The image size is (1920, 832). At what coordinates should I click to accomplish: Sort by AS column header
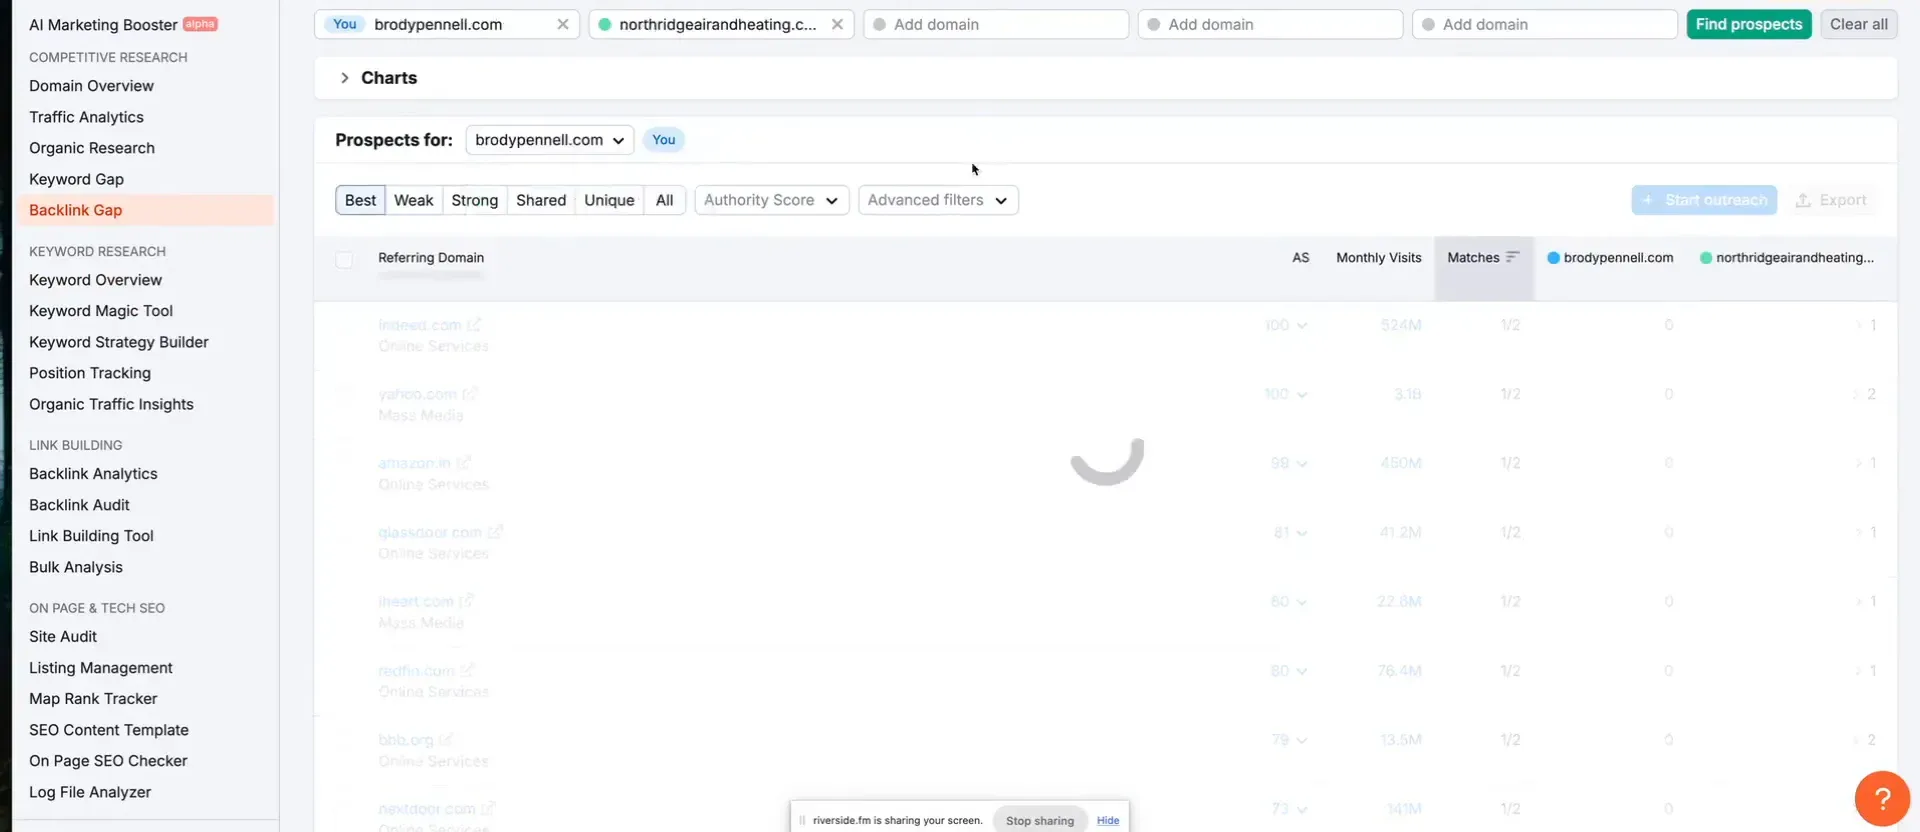(1300, 257)
